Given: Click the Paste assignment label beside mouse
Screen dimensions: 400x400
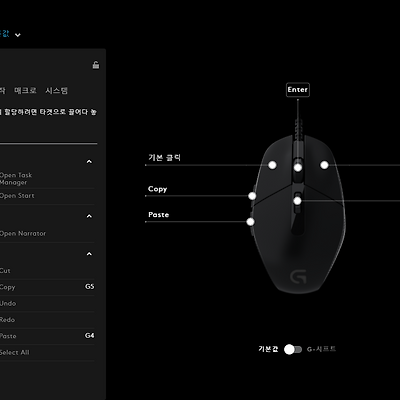Looking at the screenshot, I should [x=158, y=215].
